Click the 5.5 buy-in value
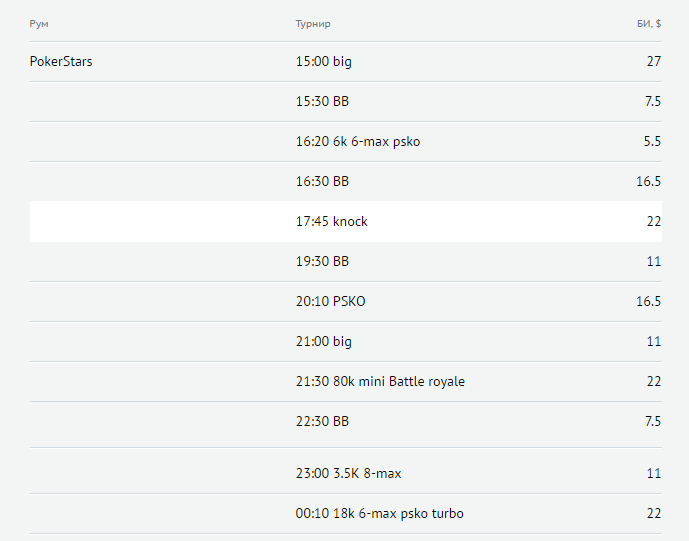 (652, 142)
